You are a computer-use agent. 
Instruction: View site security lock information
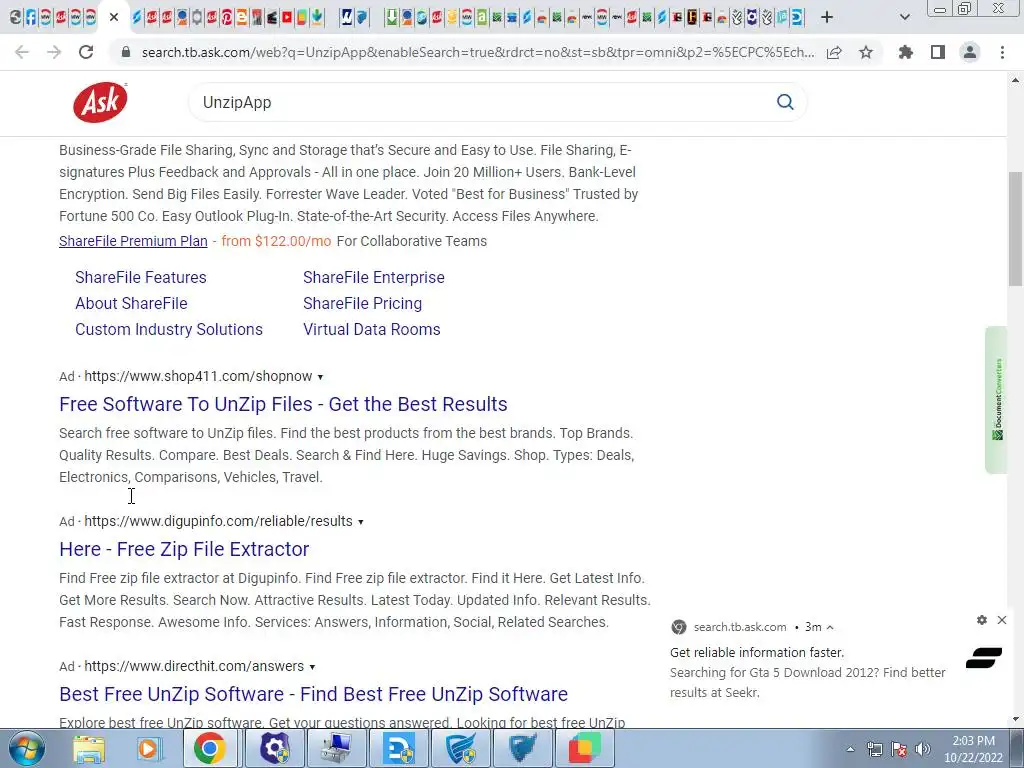point(127,52)
